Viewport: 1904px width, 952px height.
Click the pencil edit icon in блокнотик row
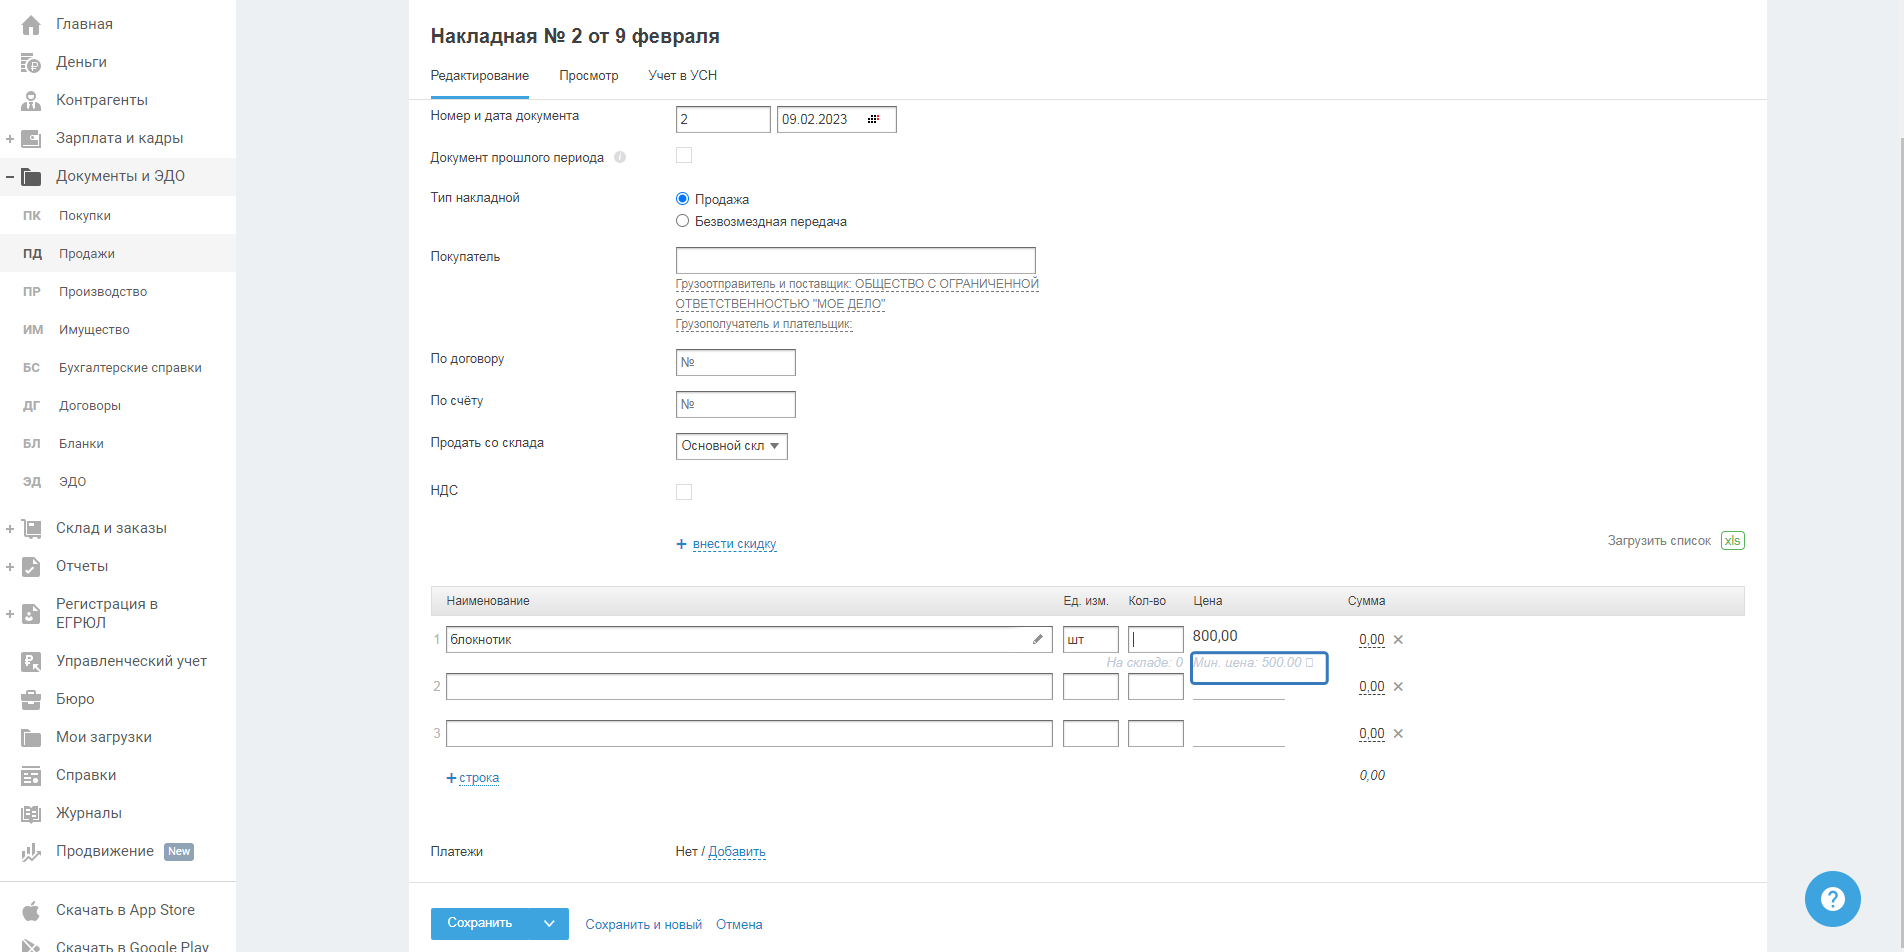(x=1038, y=639)
